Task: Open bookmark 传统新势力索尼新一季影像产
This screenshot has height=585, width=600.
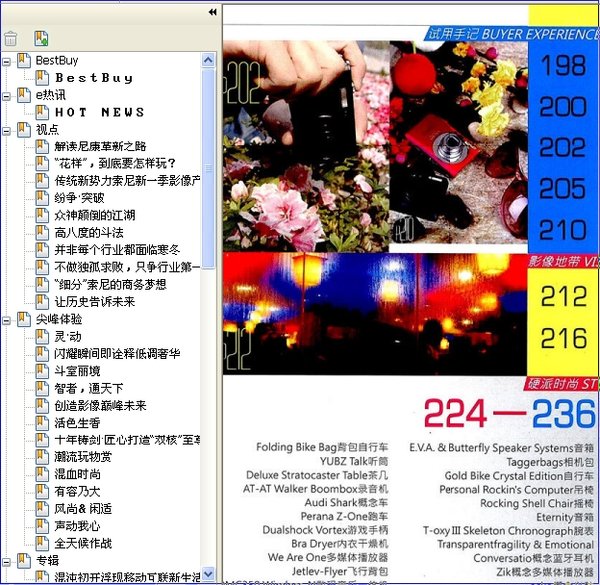Action: 127,181
